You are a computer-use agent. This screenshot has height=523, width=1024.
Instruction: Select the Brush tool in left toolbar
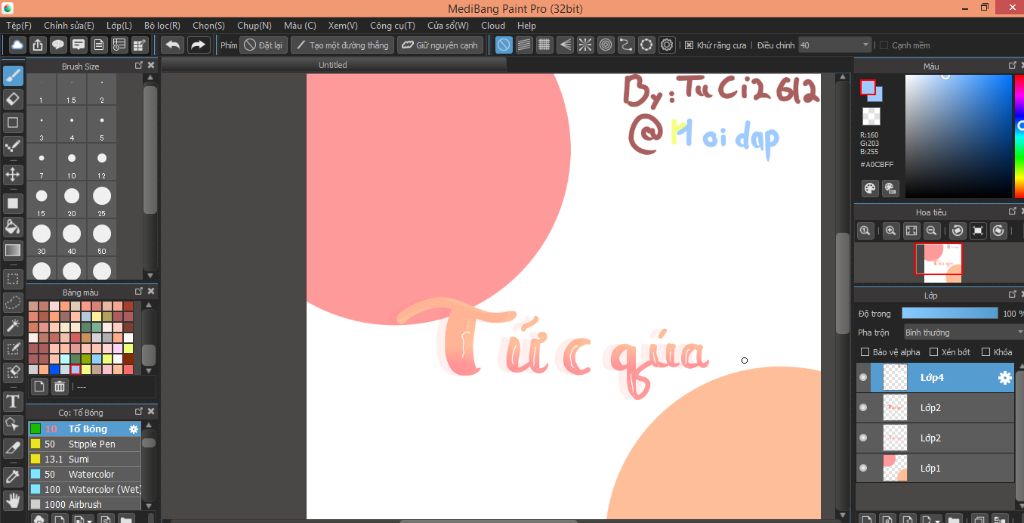point(12,76)
